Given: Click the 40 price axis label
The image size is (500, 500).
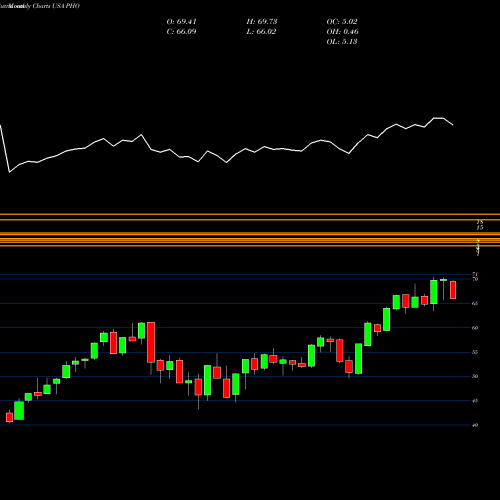Looking at the screenshot, I should pyautogui.click(x=475, y=425).
